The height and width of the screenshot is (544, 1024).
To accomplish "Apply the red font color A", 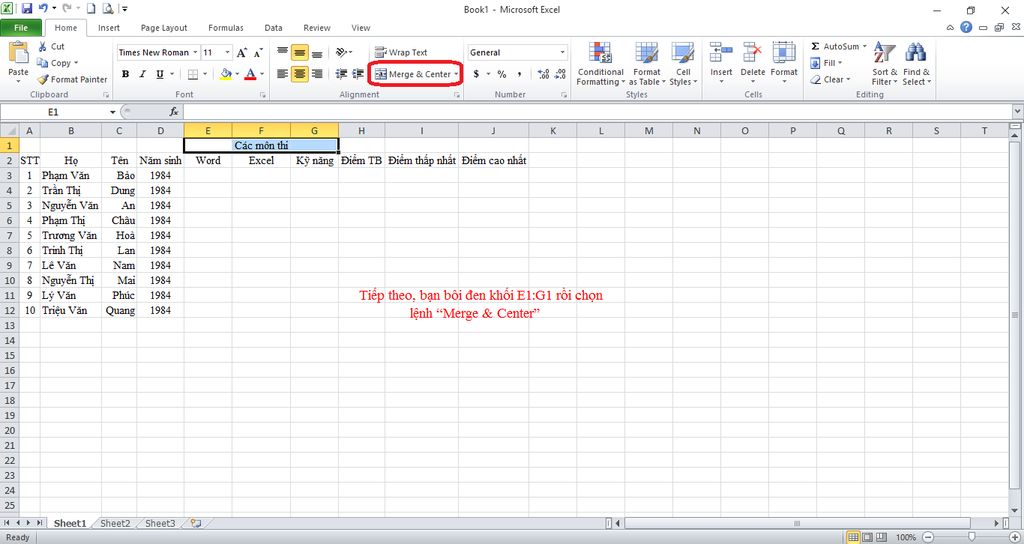I will (x=250, y=74).
